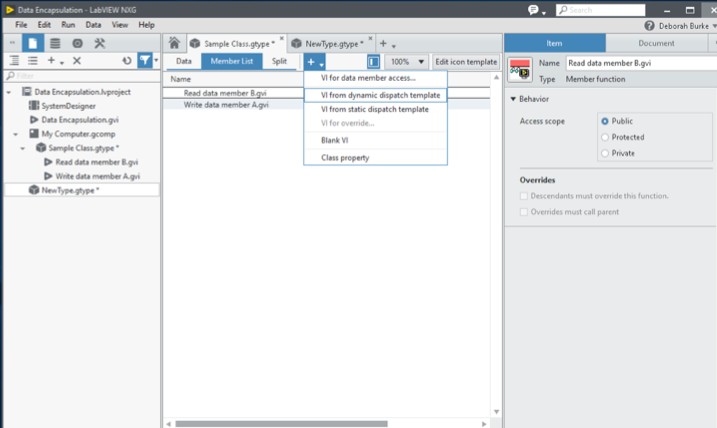Click the Search box in title bar

(600, 10)
